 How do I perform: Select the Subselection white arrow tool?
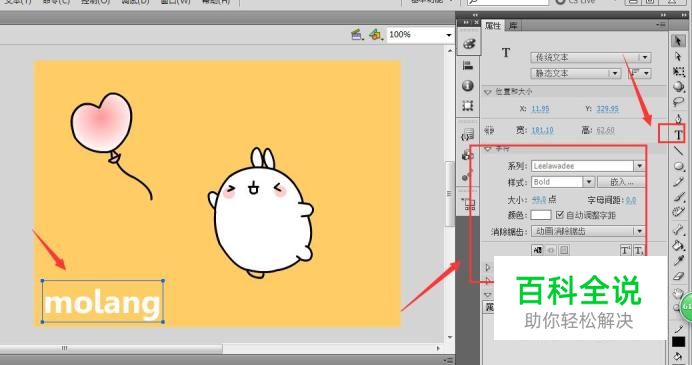pos(678,56)
